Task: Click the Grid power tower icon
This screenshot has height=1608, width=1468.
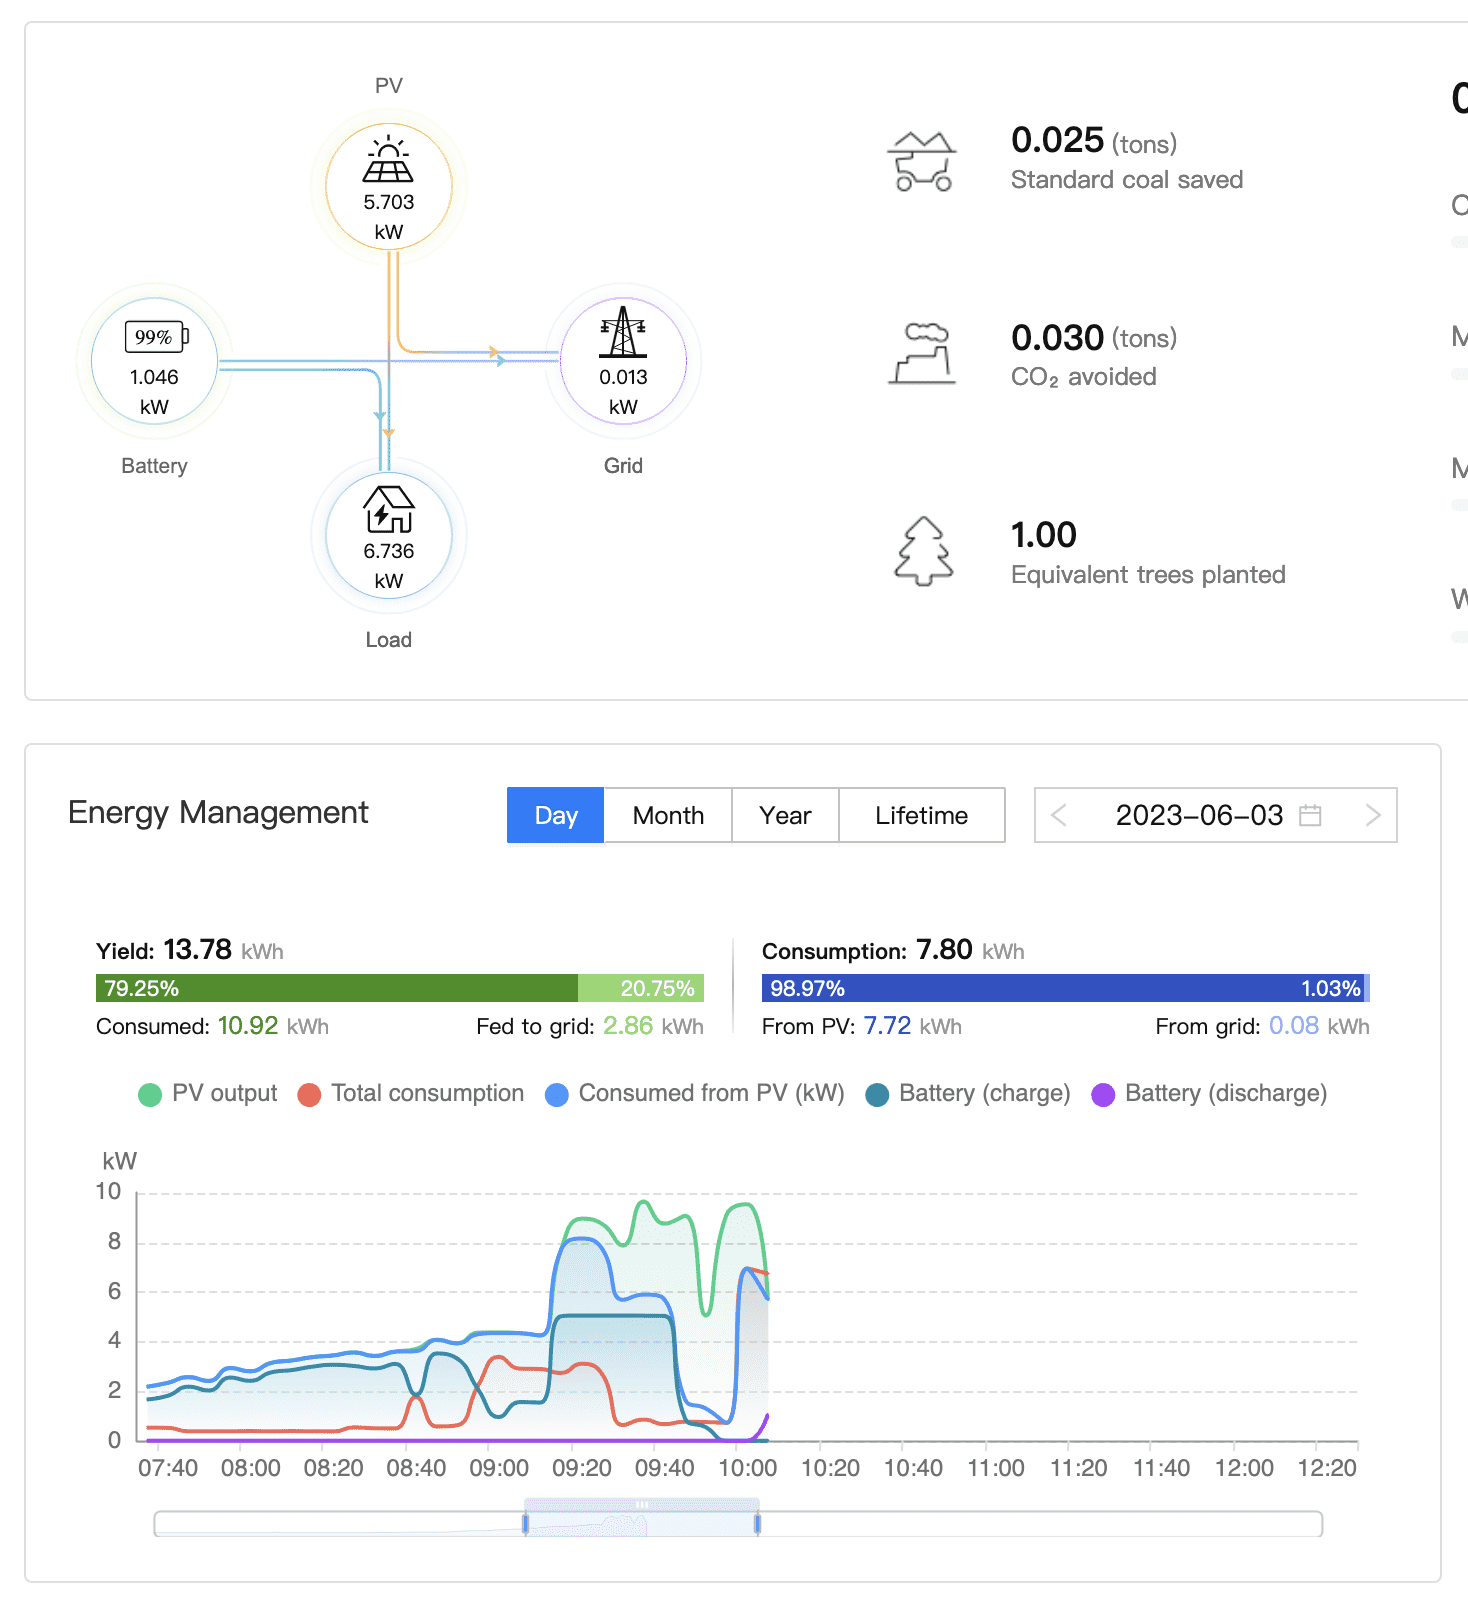Action: [623, 333]
